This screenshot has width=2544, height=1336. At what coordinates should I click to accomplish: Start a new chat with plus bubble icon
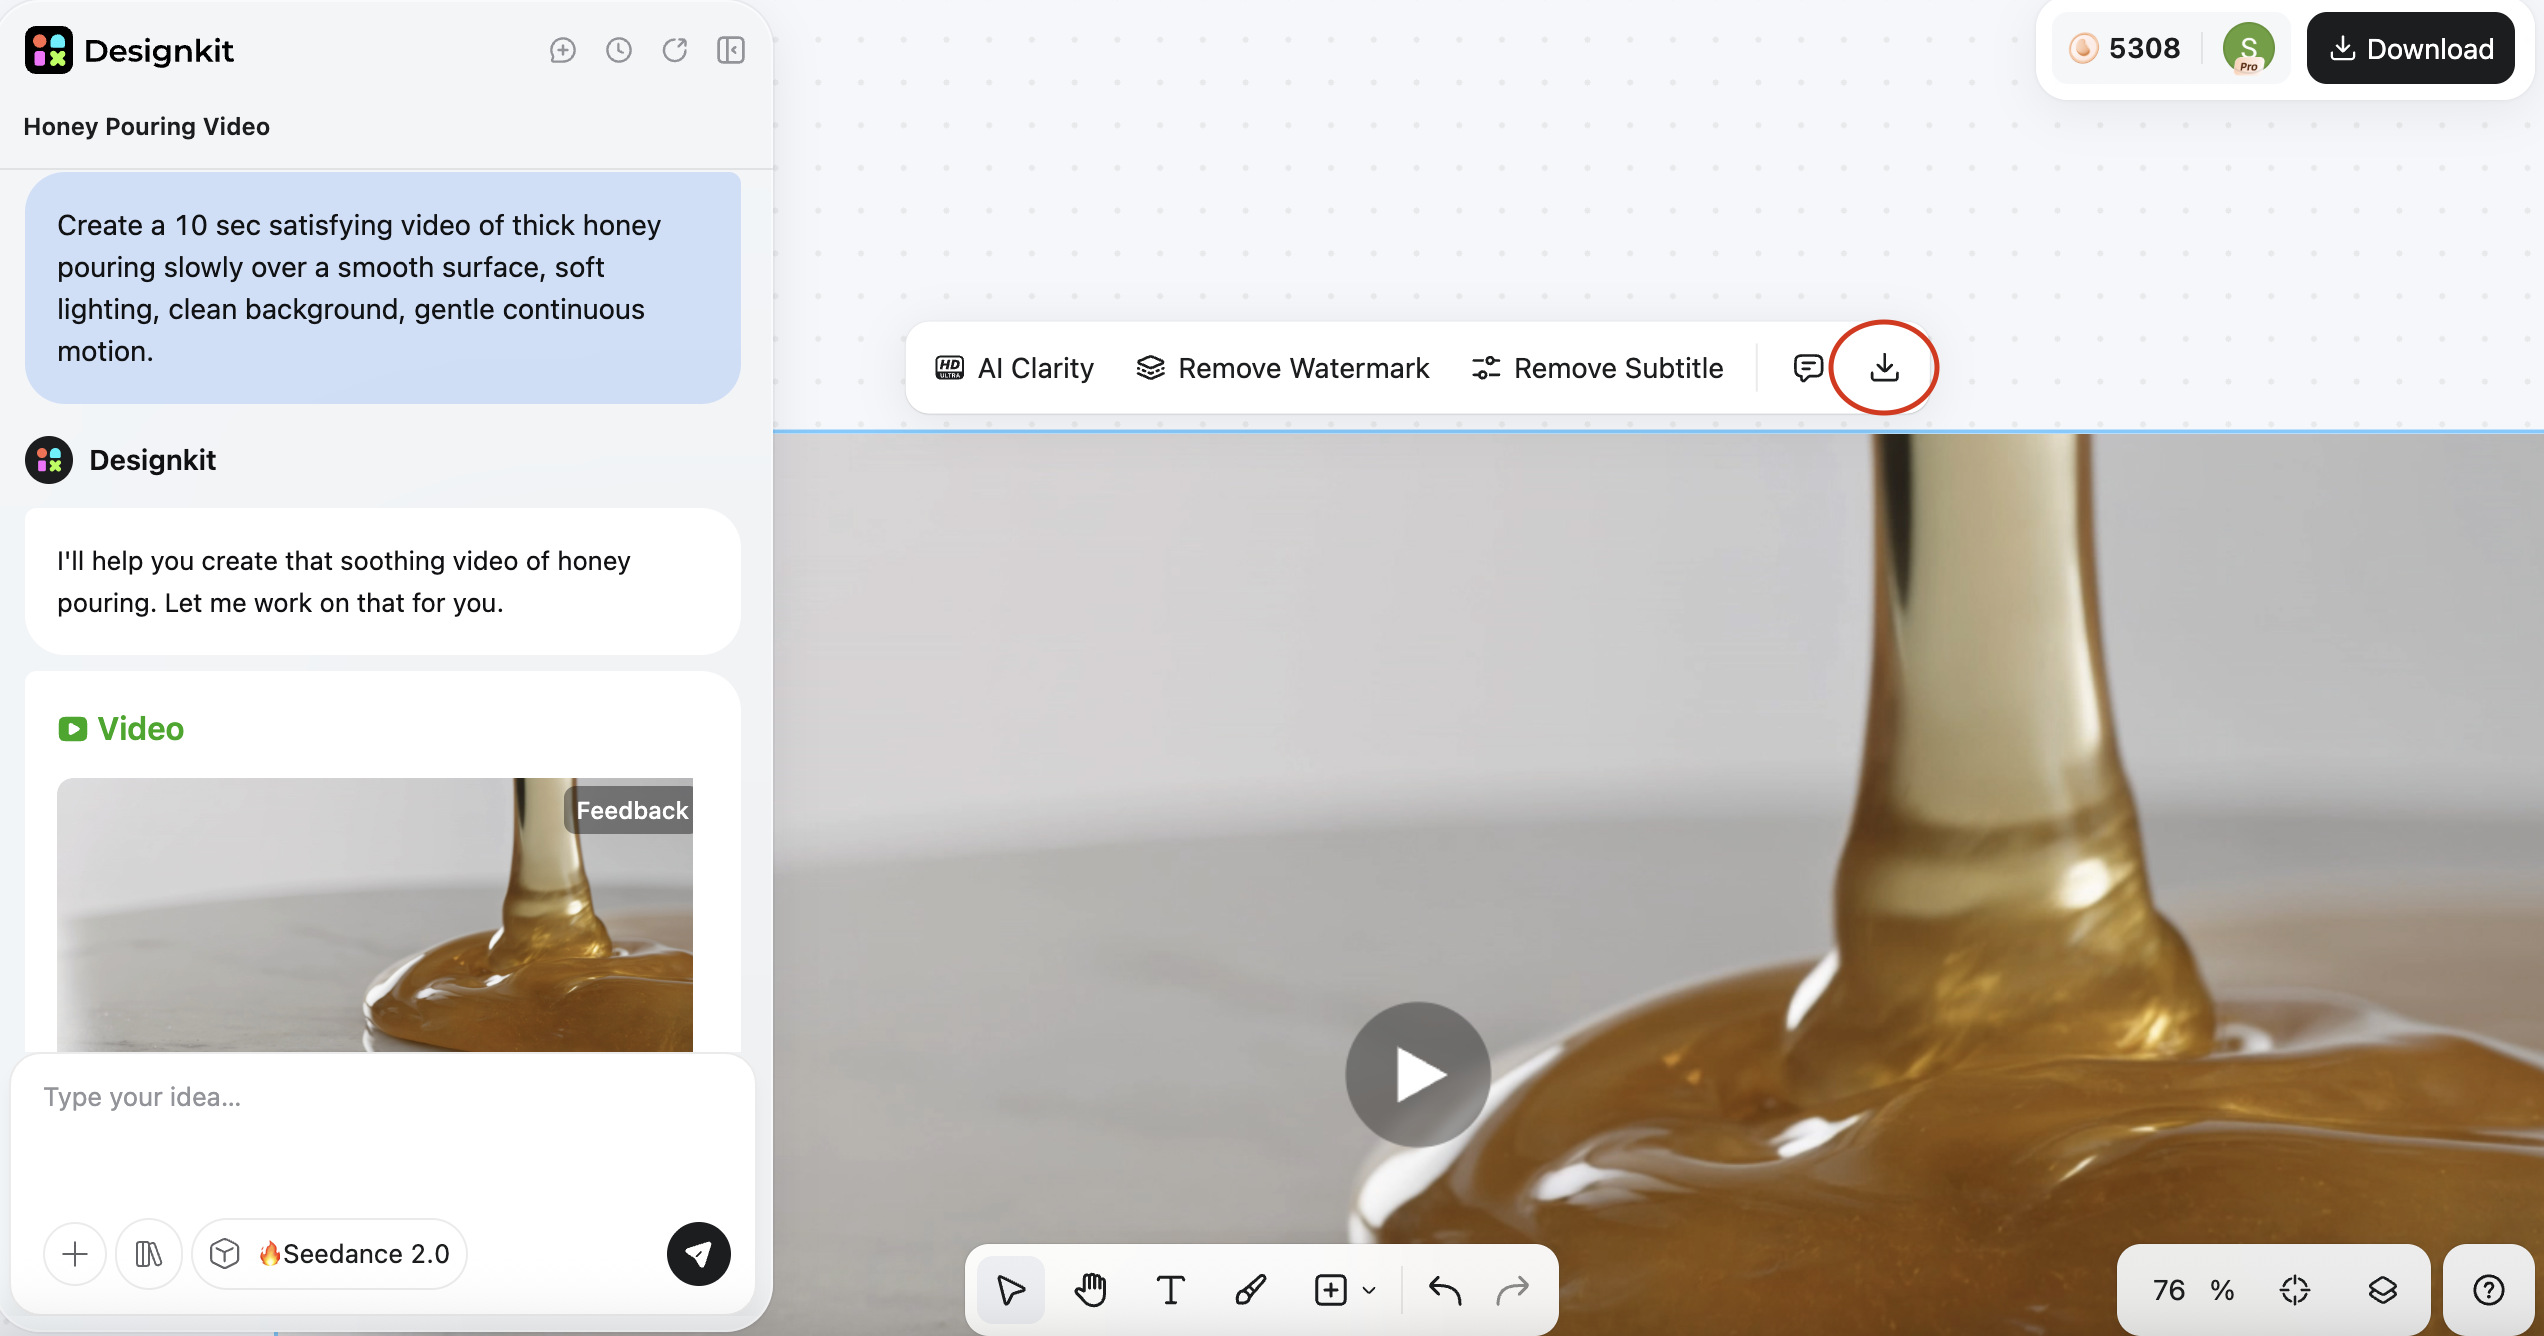(563, 50)
